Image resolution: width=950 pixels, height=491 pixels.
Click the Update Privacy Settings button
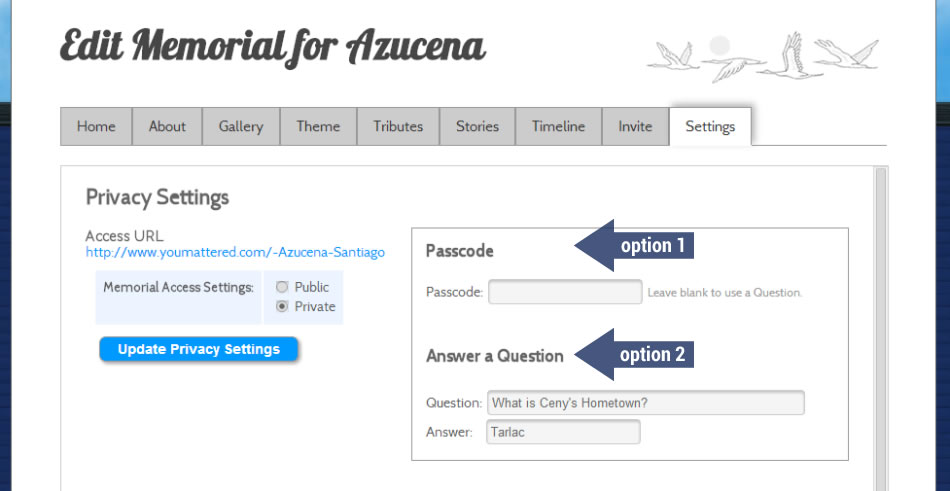[199, 349]
